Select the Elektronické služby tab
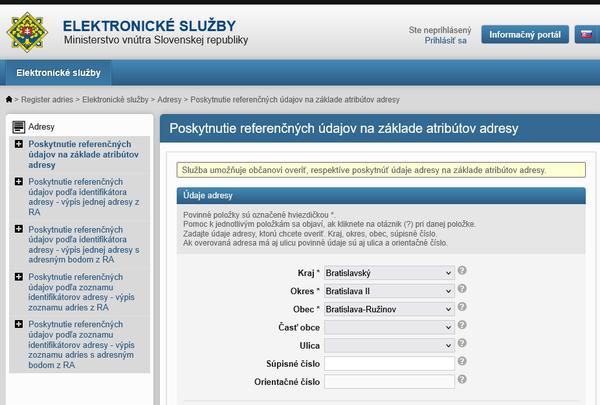Viewport: 600px width, 405px height. pos(58,74)
